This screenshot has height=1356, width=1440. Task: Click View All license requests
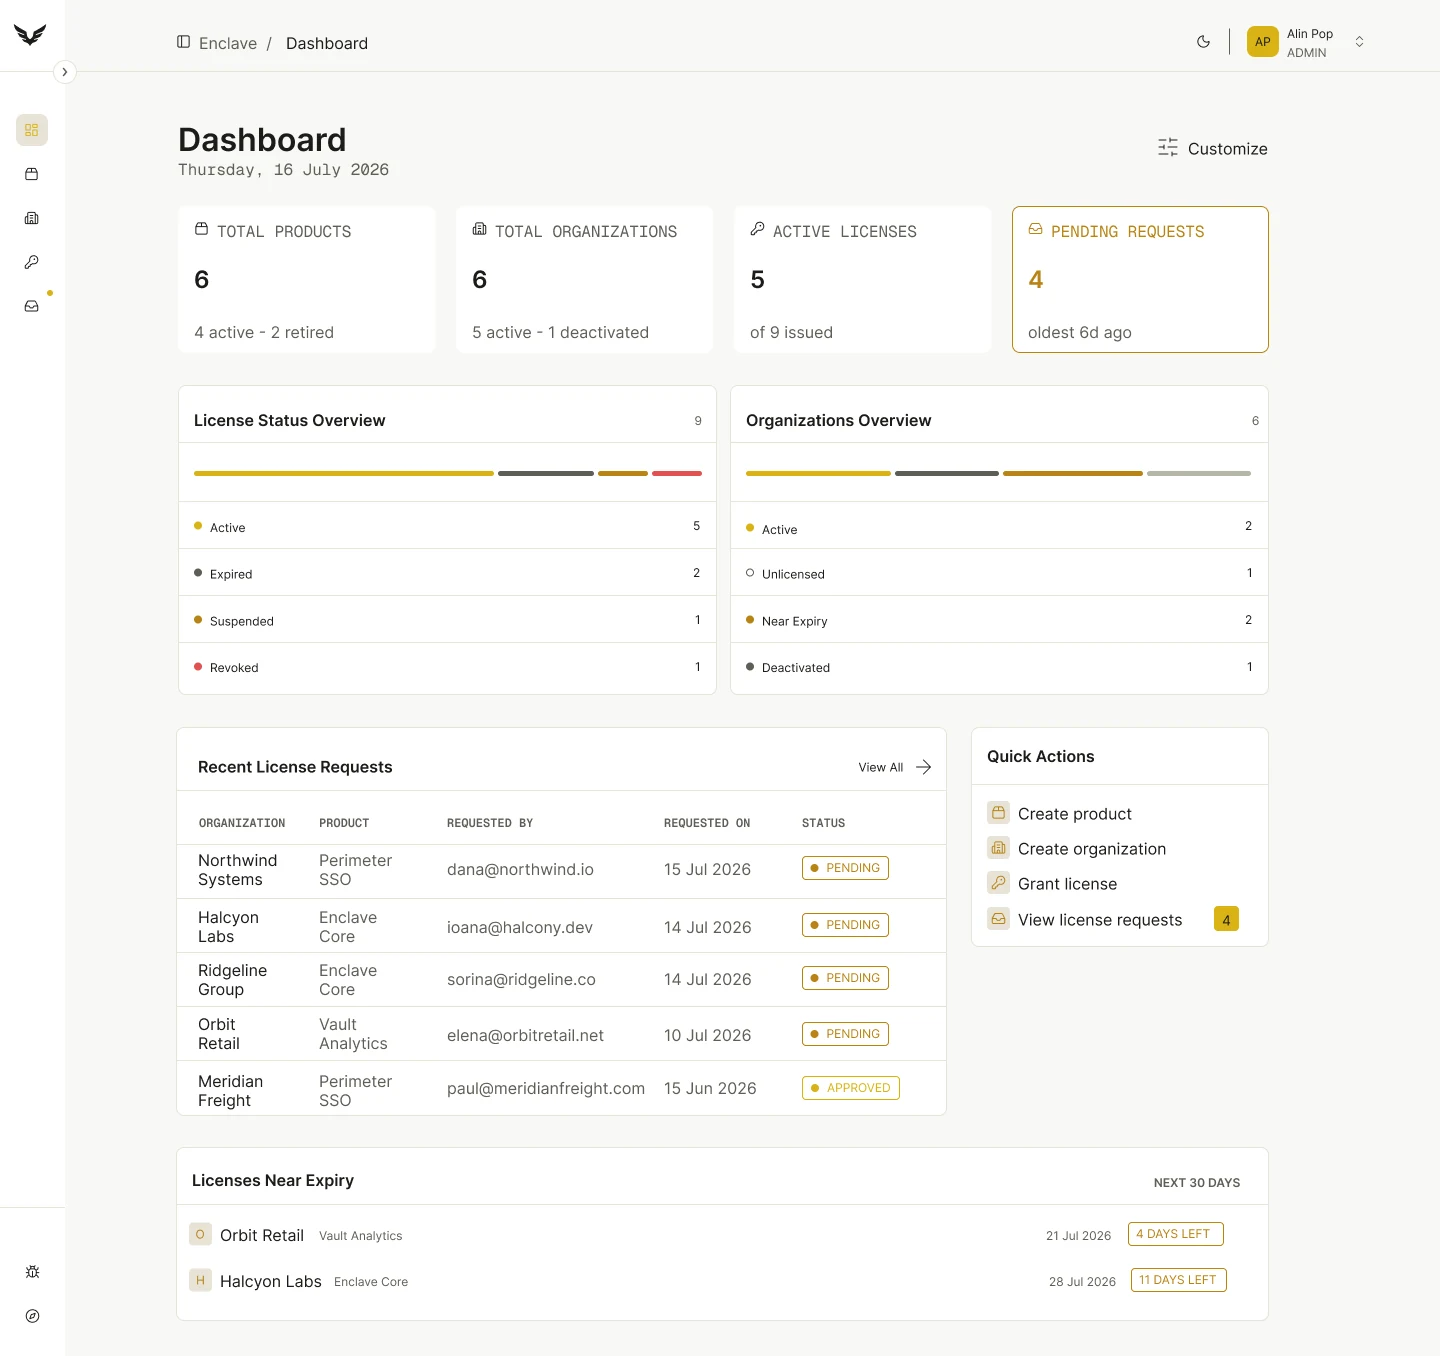tap(894, 767)
